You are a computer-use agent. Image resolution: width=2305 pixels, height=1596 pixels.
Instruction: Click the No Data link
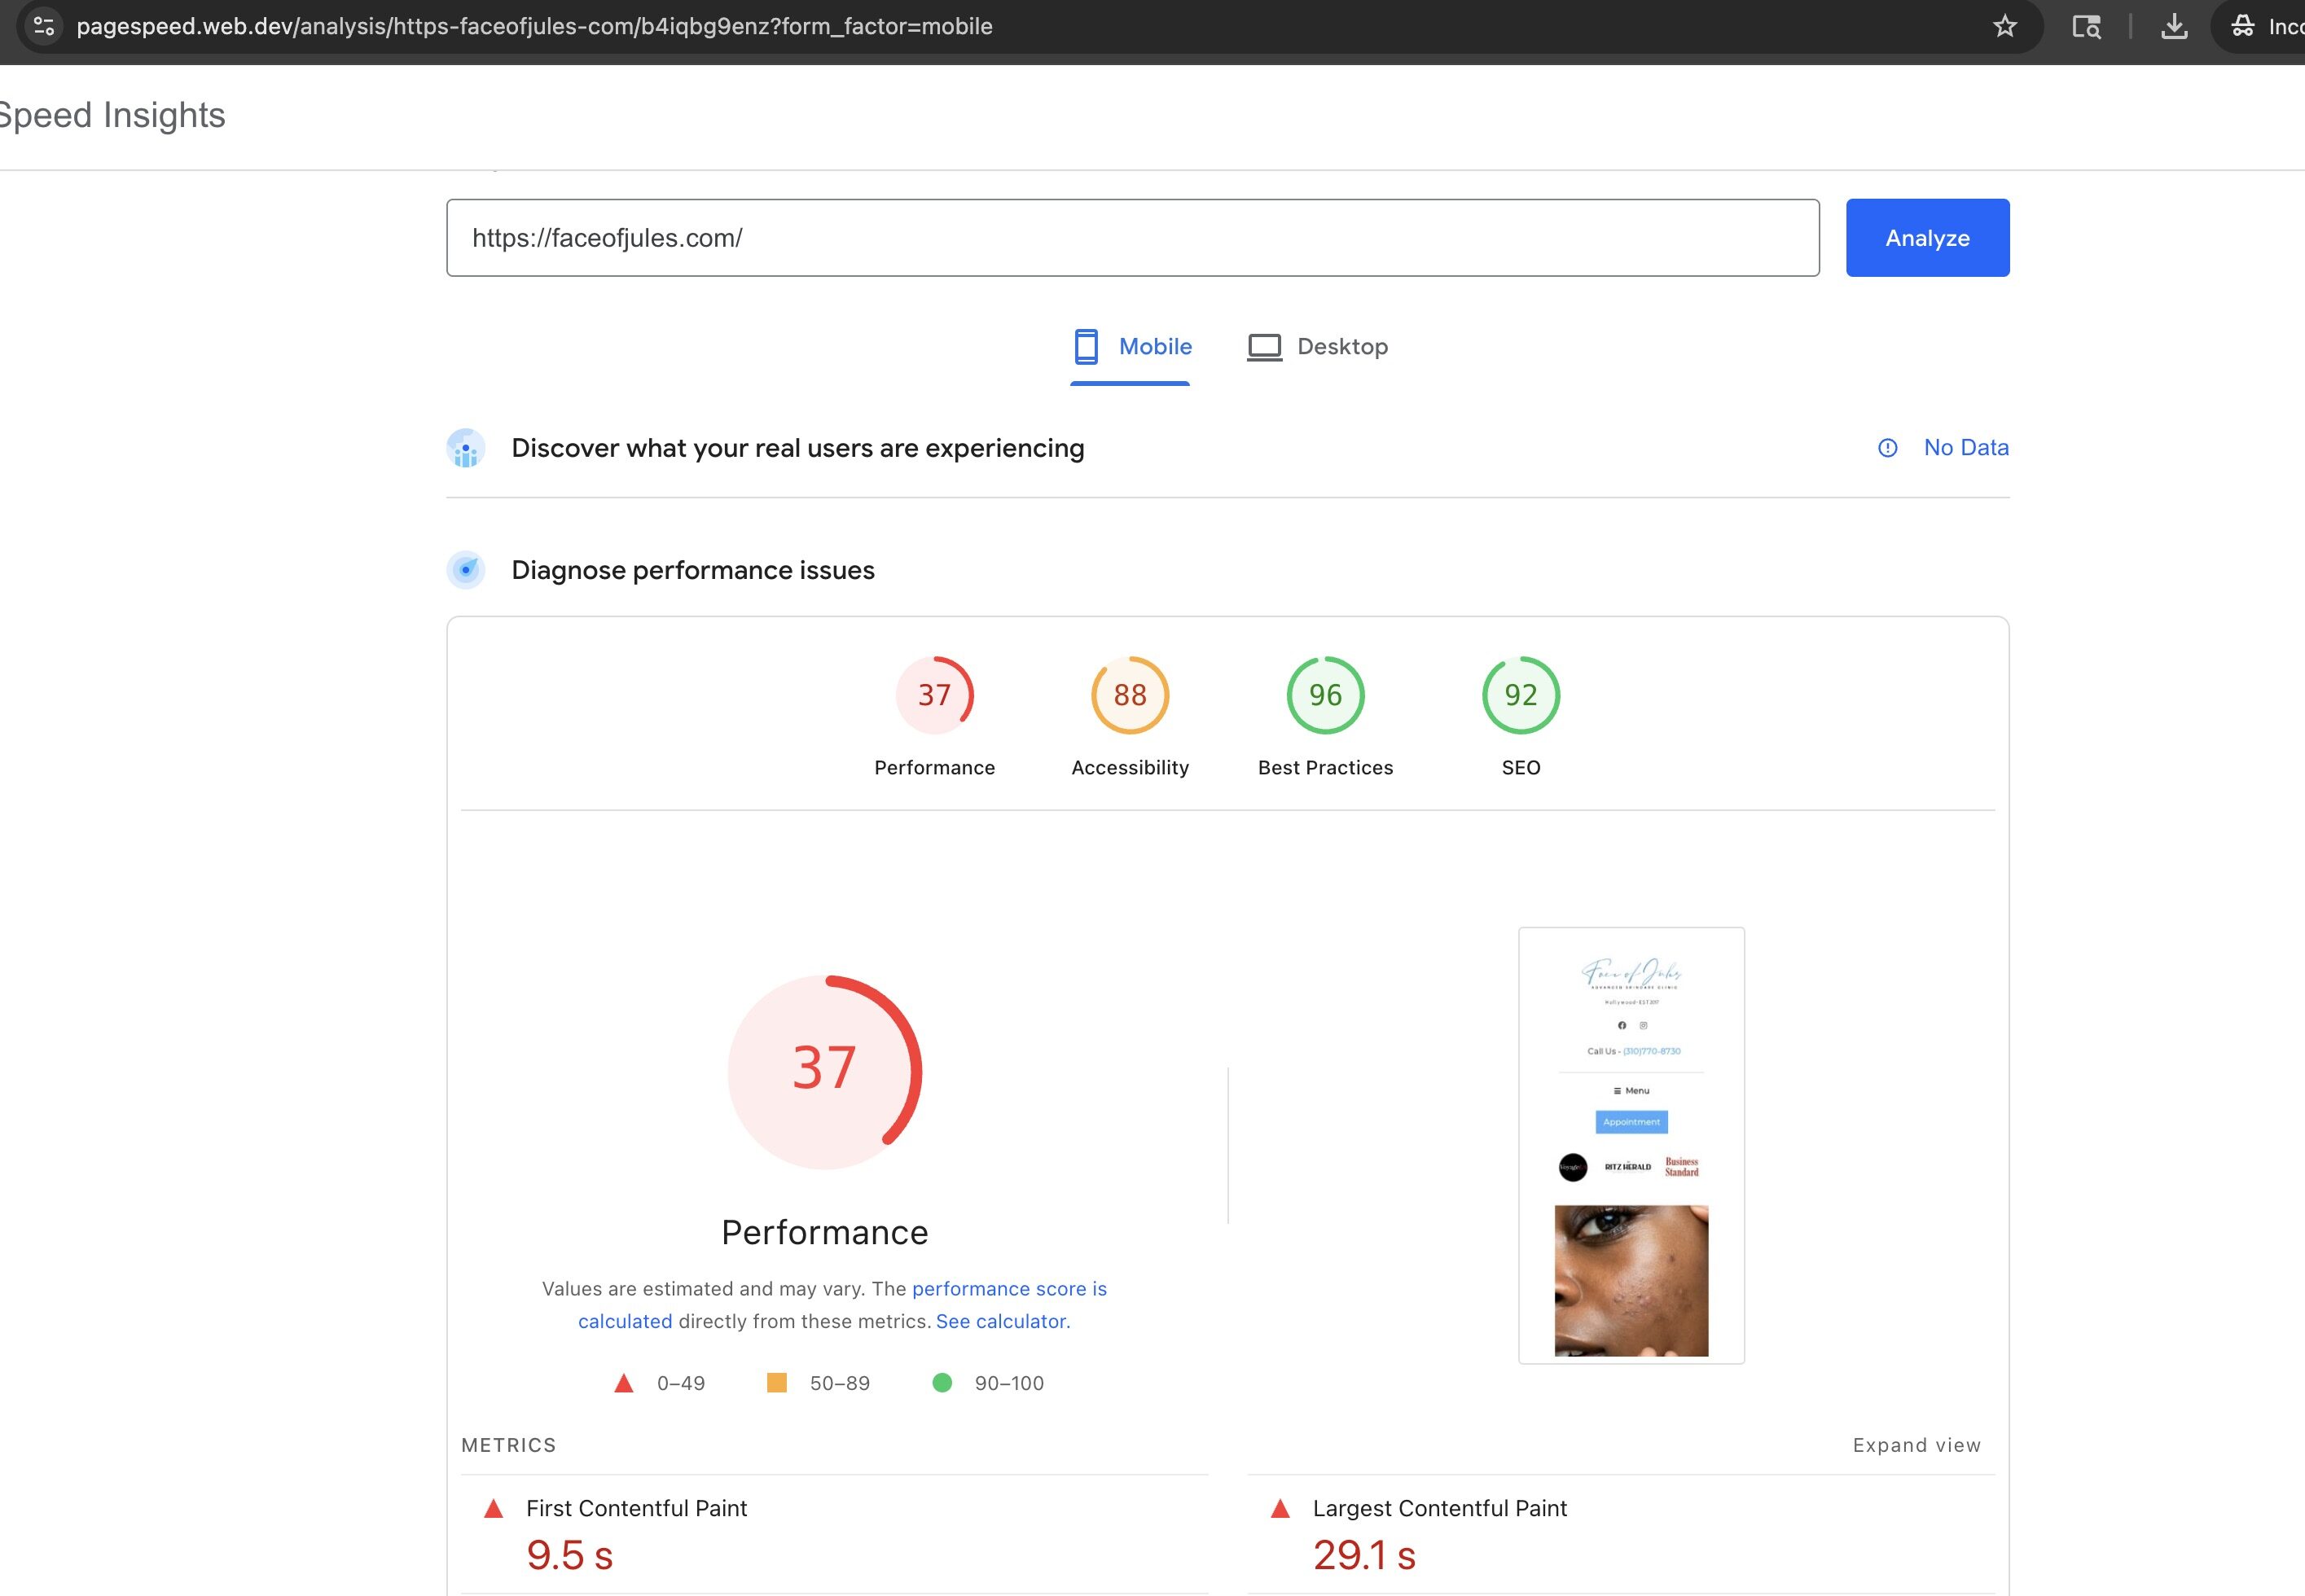click(x=1965, y=448)
